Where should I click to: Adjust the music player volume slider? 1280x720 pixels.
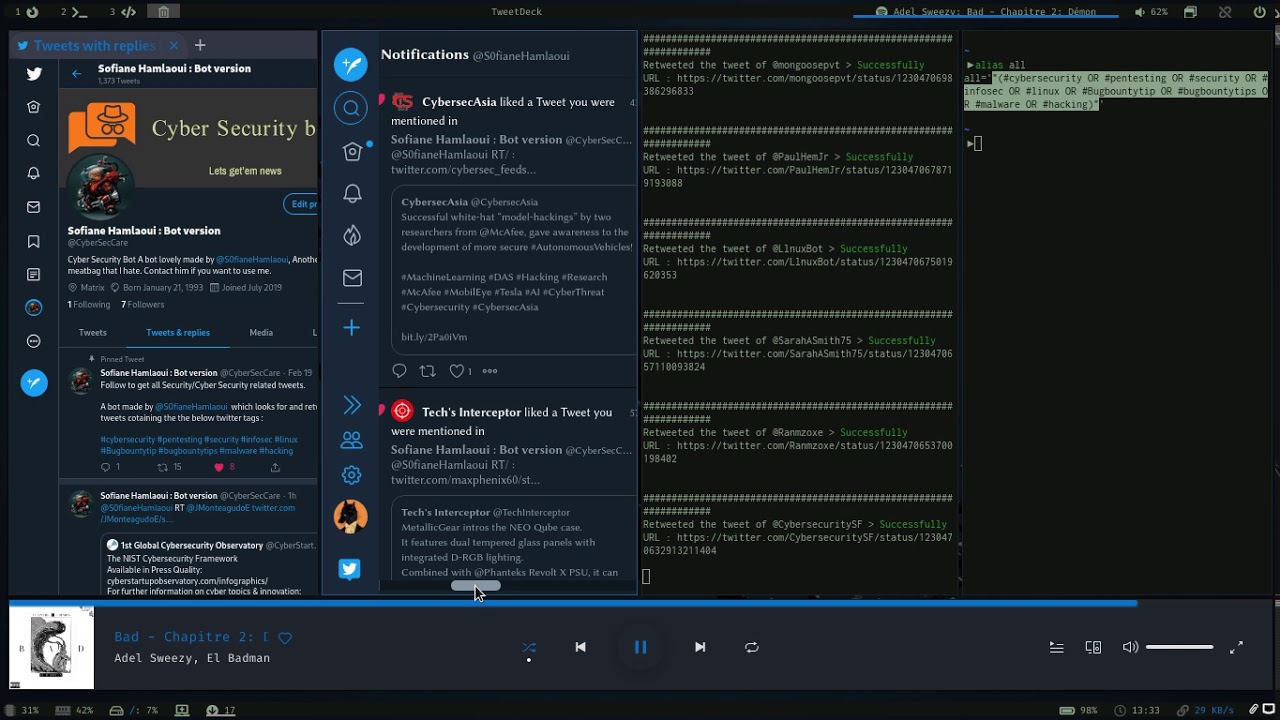pyautogui.click(x=1180, y=647)
